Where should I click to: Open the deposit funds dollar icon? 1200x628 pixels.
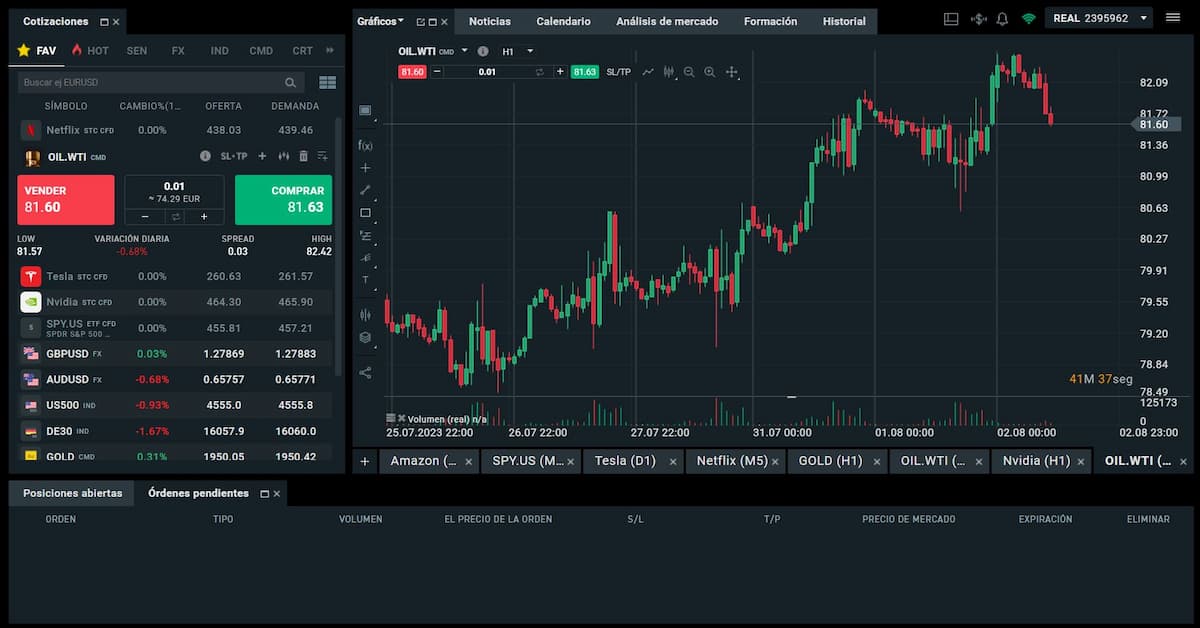978,18
